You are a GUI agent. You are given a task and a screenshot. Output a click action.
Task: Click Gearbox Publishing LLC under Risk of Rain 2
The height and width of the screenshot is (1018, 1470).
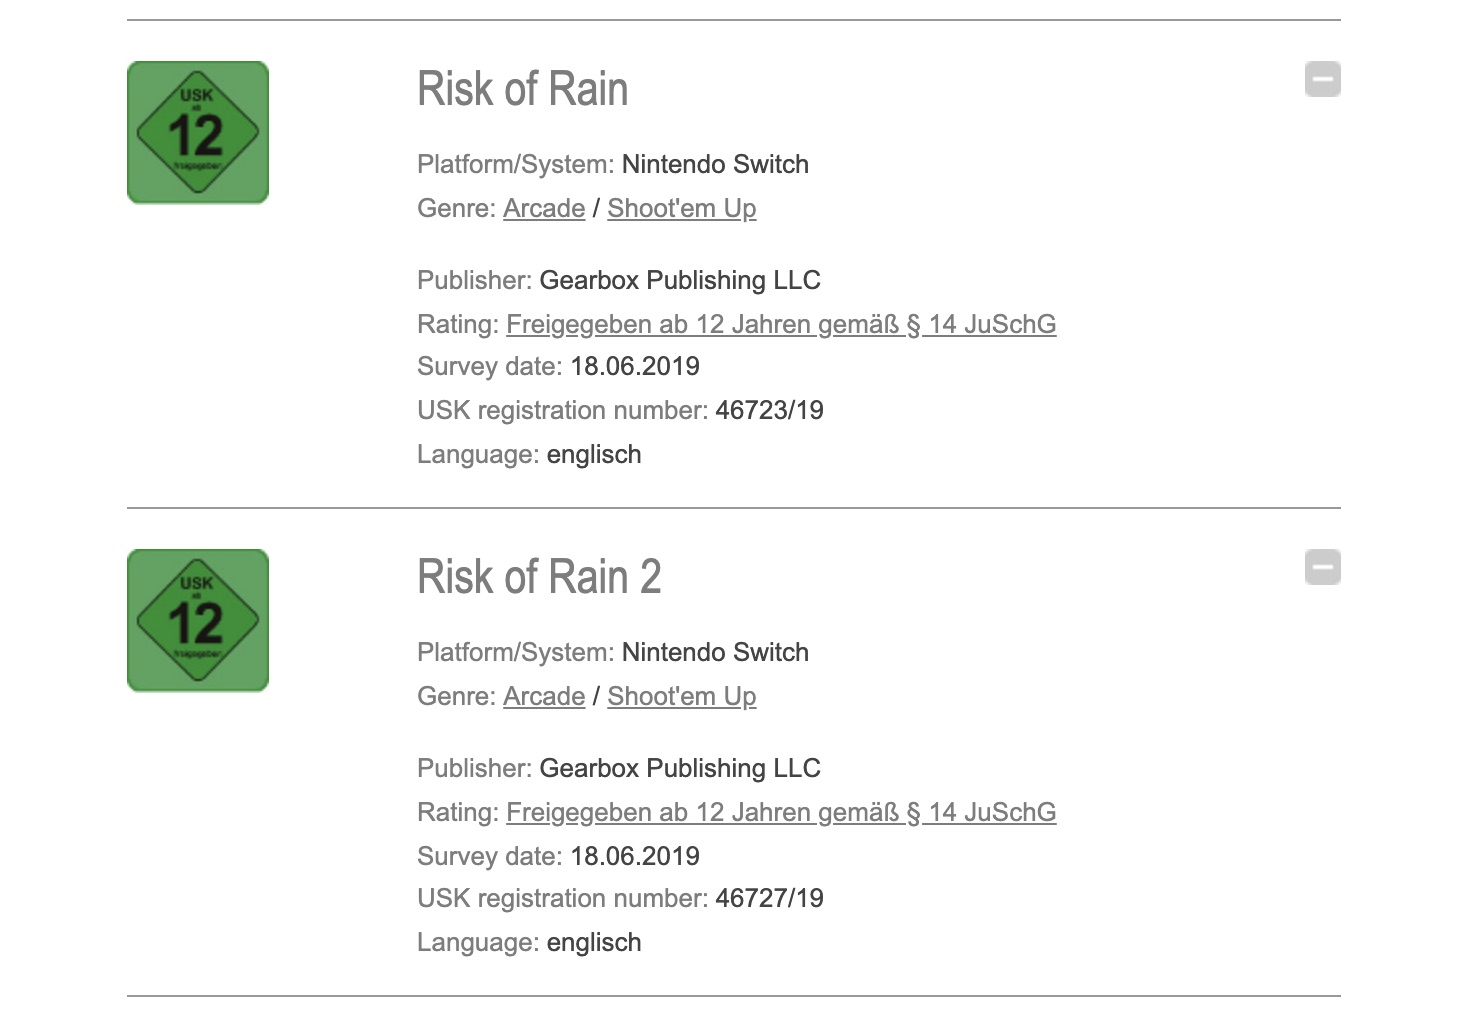[679, 768]
